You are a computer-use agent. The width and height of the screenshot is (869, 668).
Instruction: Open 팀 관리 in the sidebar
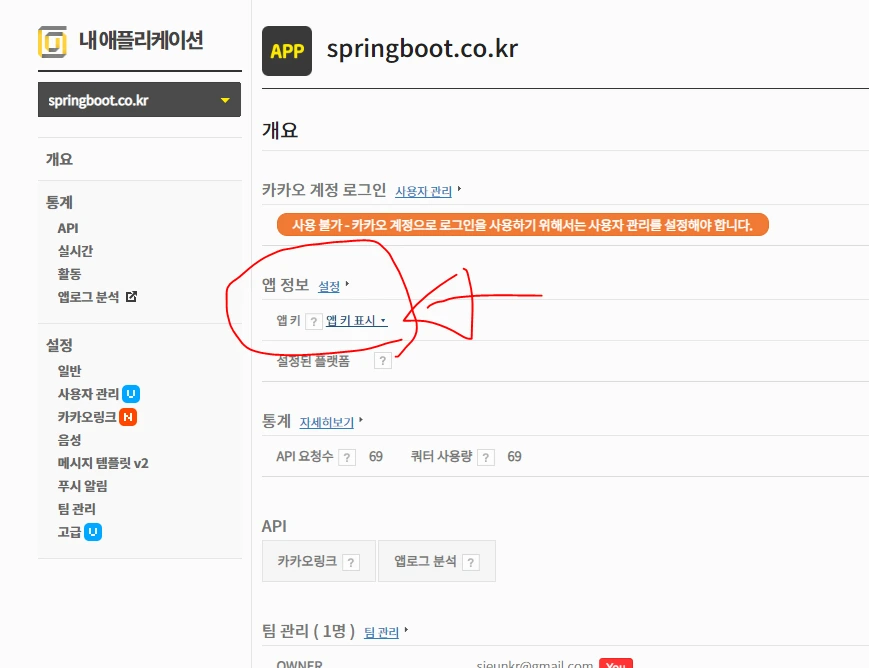click(76, 509)
